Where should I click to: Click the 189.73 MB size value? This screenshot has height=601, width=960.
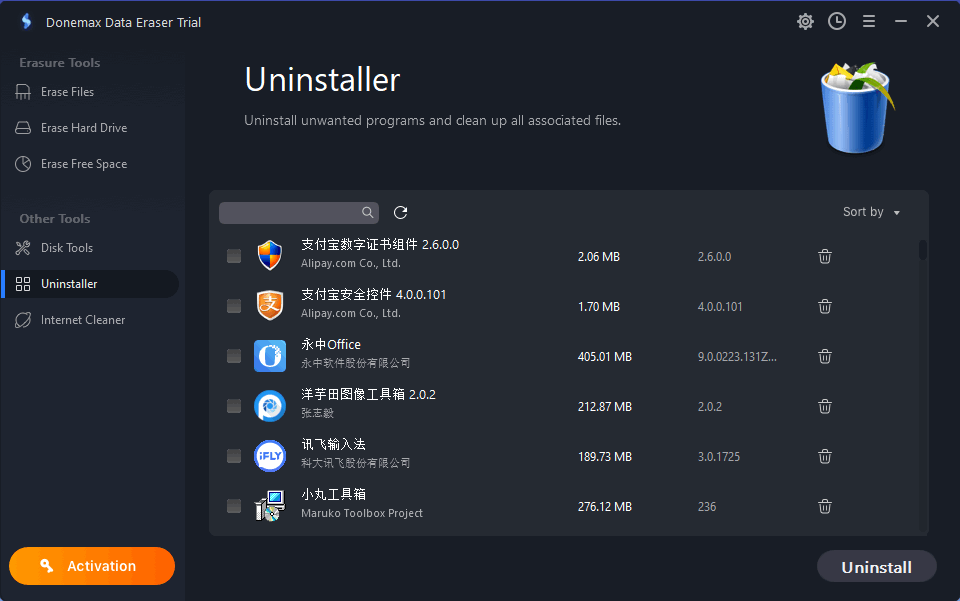pyautogui.click(x=605, y=457)
